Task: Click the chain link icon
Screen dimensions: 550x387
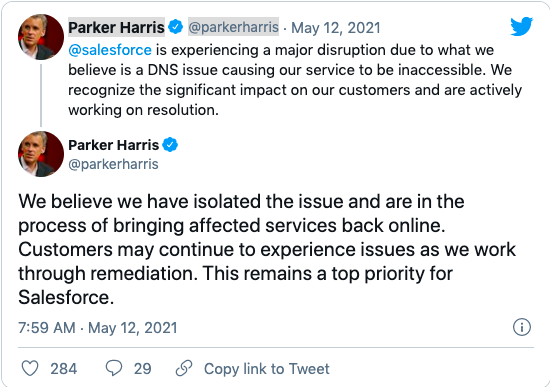Action: click(184, 368)
